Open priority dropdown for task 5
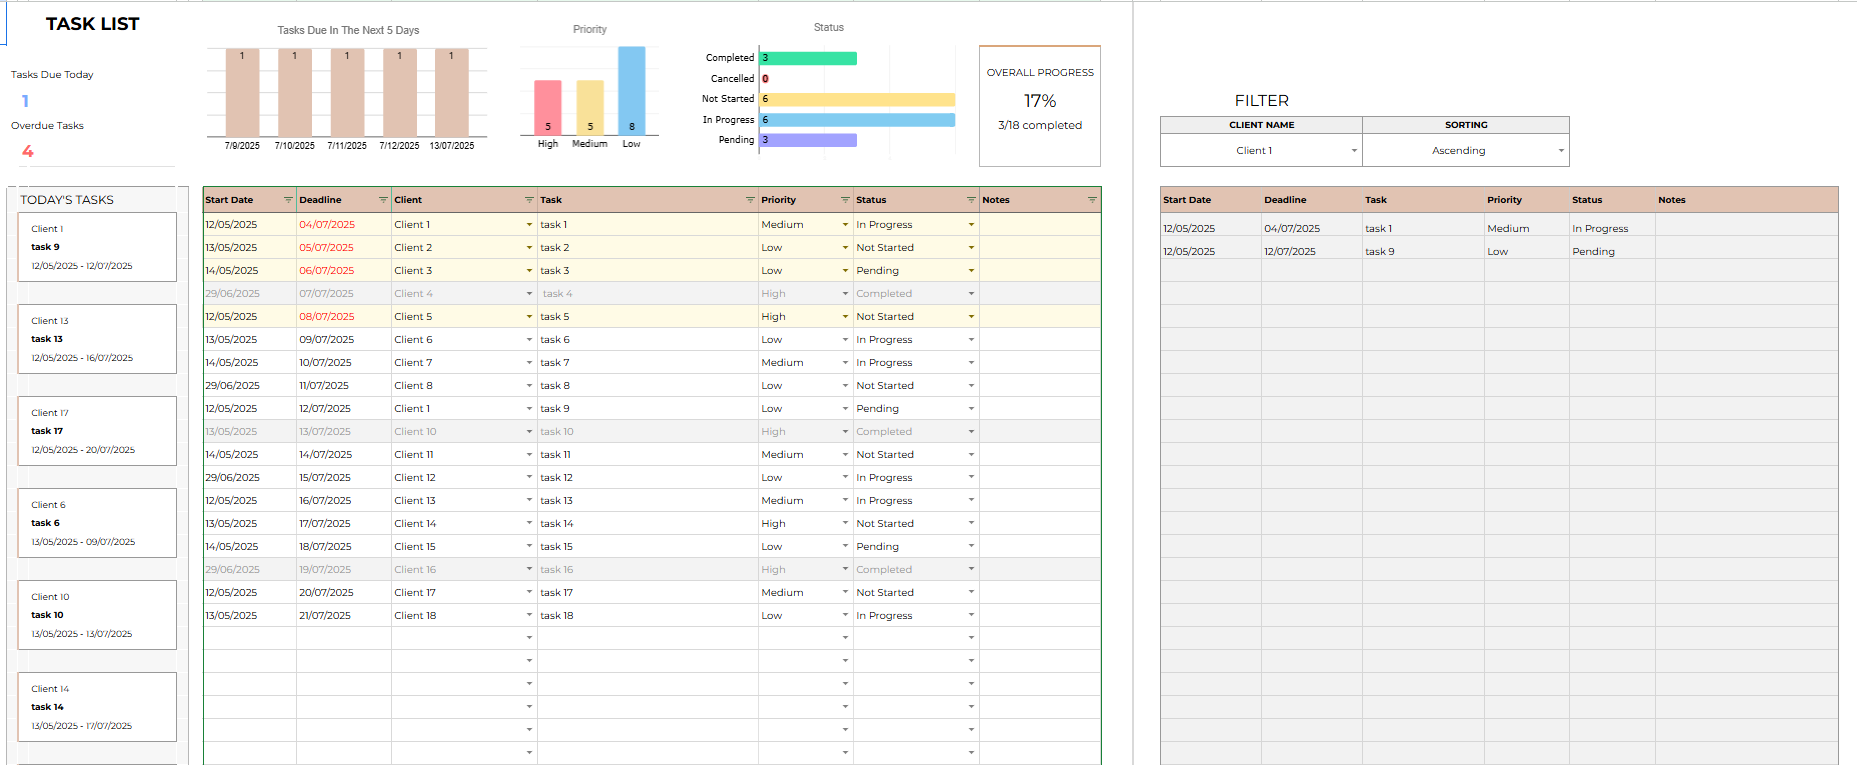1857x765 pixels. (x=845, y=317)
